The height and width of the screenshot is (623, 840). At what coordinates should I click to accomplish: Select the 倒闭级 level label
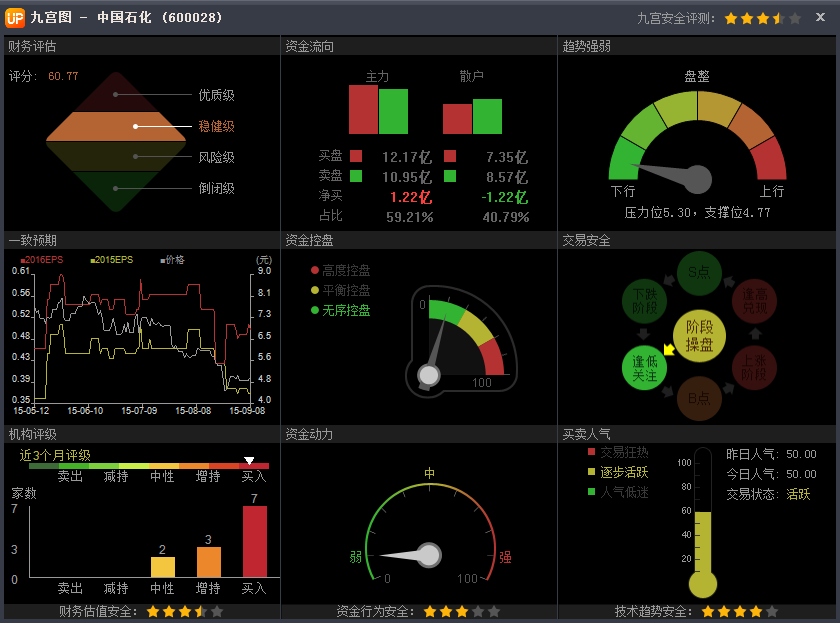(216, 189)
